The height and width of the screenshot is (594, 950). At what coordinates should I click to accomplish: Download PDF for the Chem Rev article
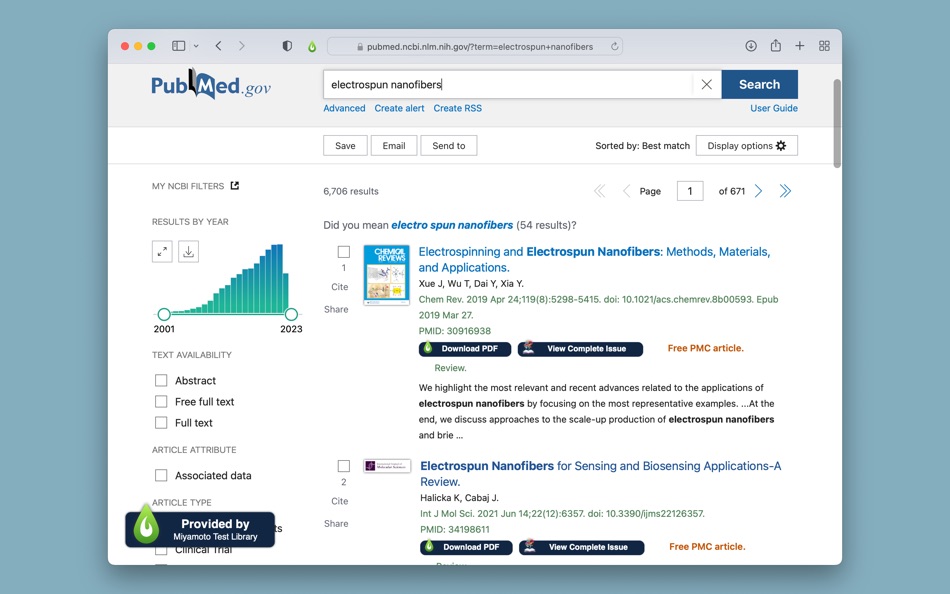pyautogui.click(x=465, y=349)
